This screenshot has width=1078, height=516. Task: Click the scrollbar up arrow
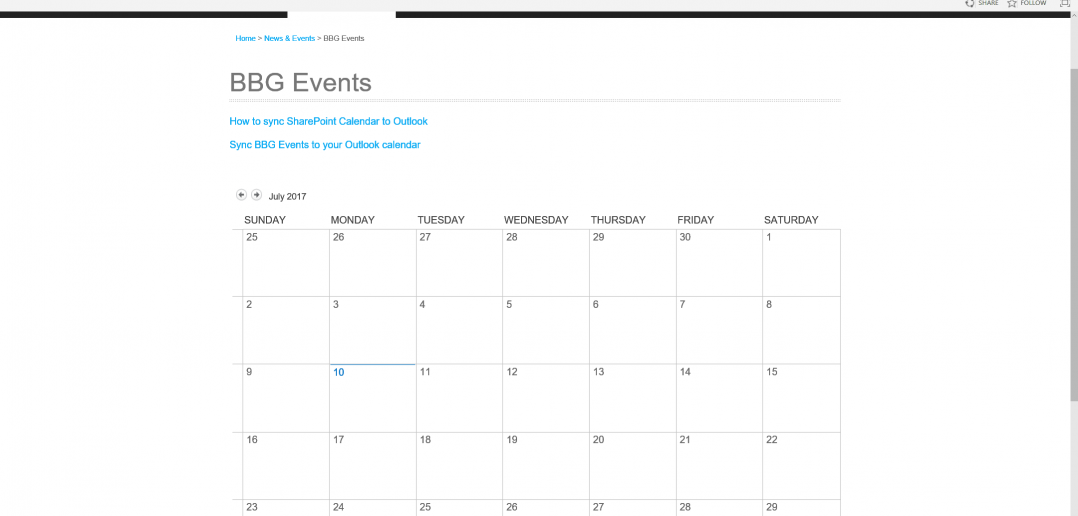1074,15
